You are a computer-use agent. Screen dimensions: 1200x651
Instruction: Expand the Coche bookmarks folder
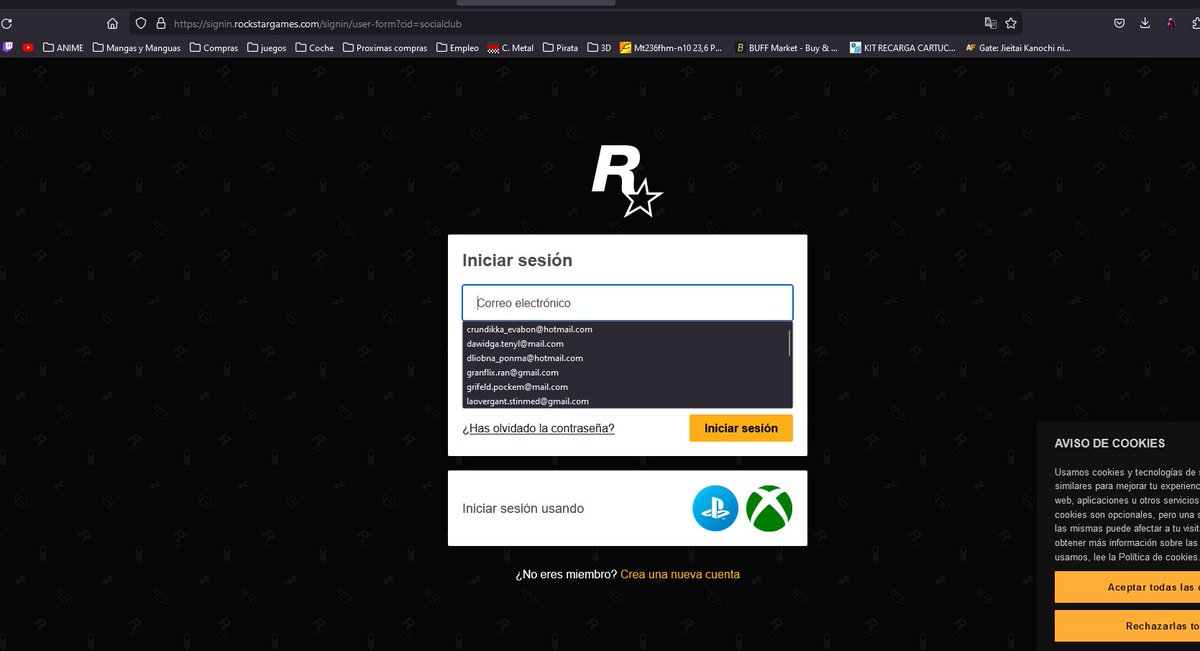[314, 47]
